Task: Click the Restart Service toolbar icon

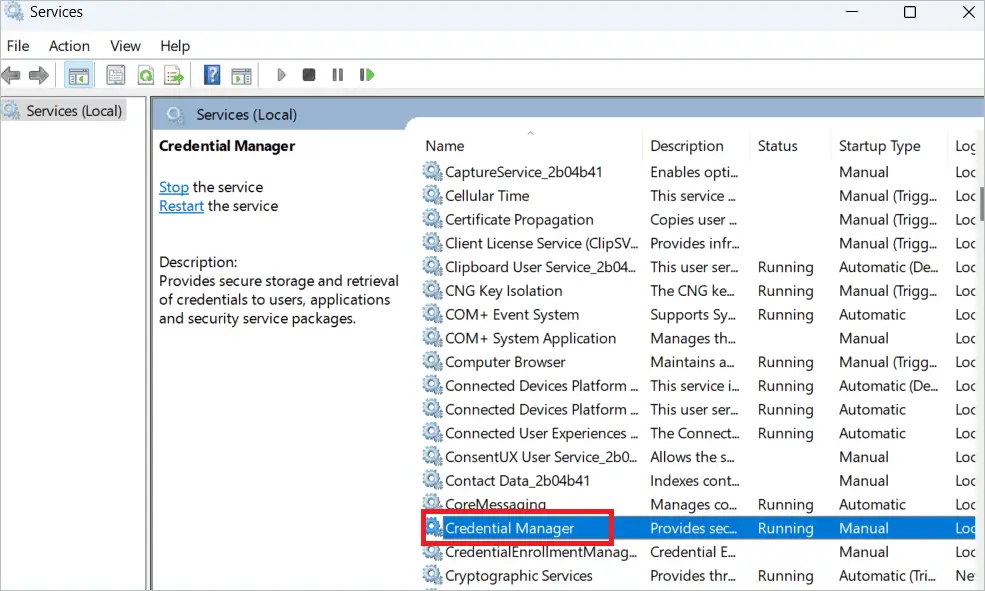Action: coord(367,75)
